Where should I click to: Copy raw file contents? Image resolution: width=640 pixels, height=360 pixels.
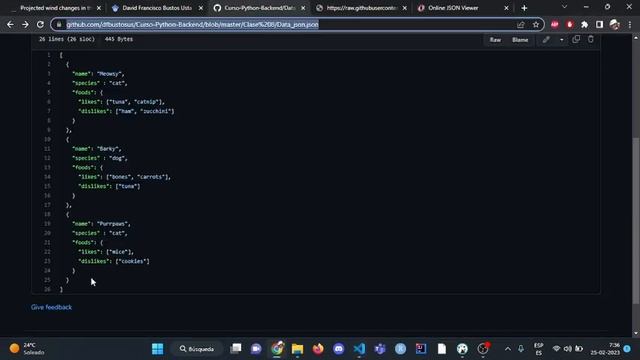coord(576,39)
